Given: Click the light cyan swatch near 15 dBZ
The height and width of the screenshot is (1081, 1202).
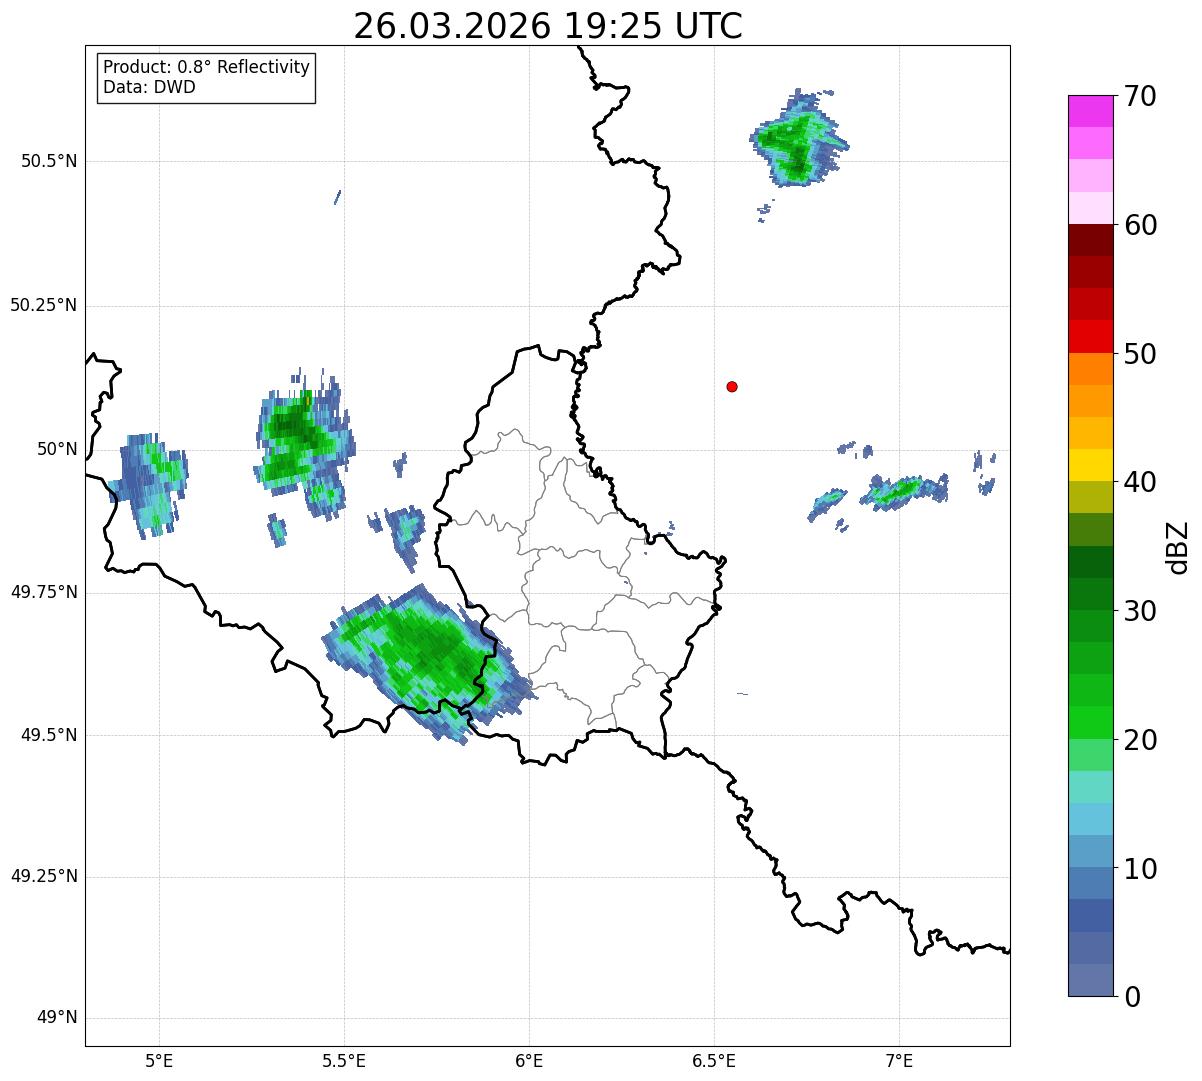Looking at the screenshot, I should (1090, 787).
